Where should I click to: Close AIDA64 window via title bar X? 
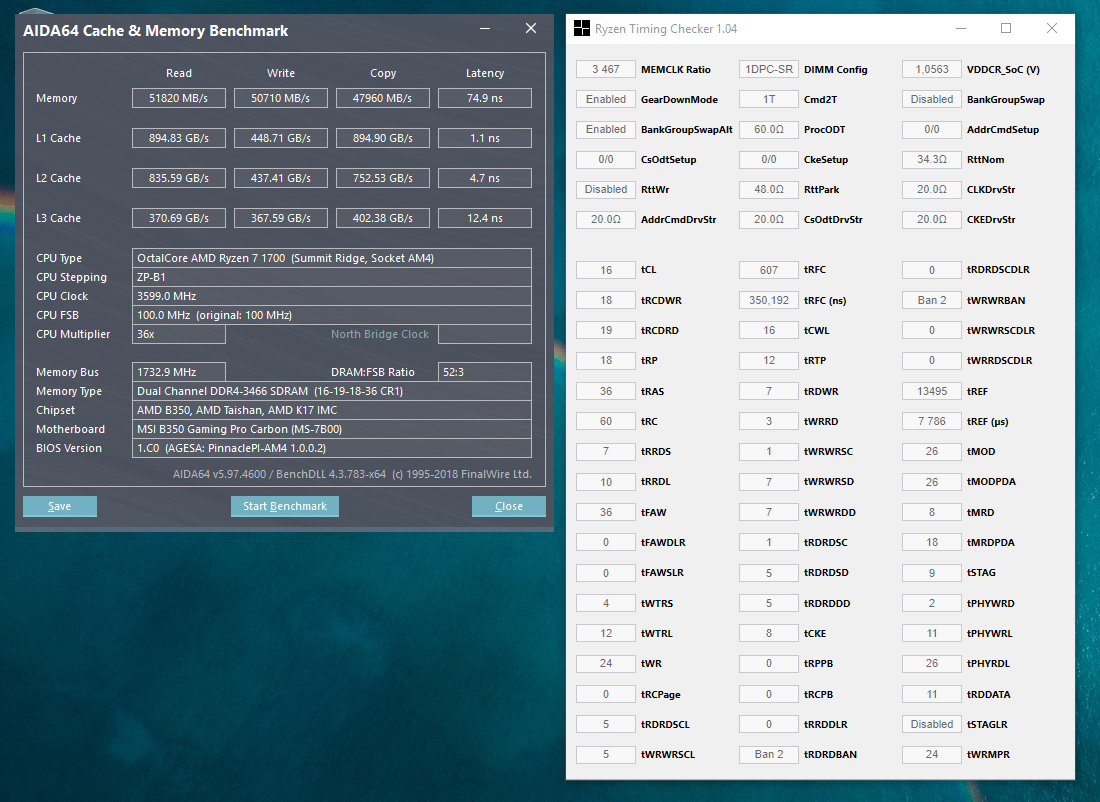tap(531, 28)
